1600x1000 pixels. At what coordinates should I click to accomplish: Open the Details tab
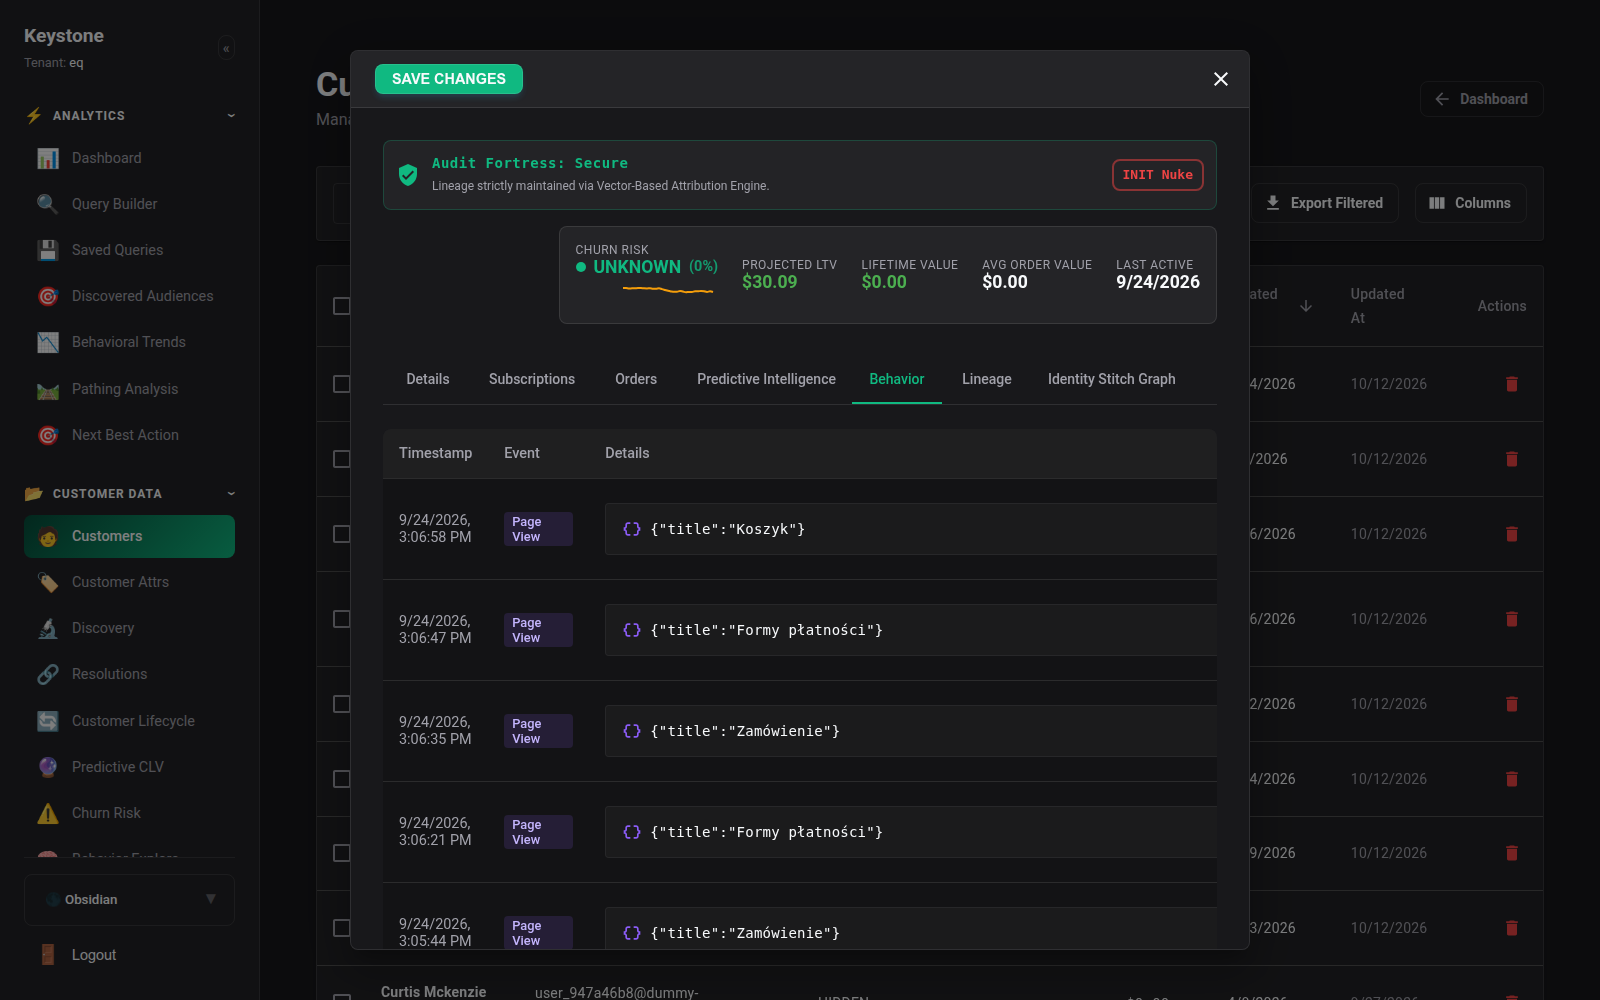click(428, 379)
